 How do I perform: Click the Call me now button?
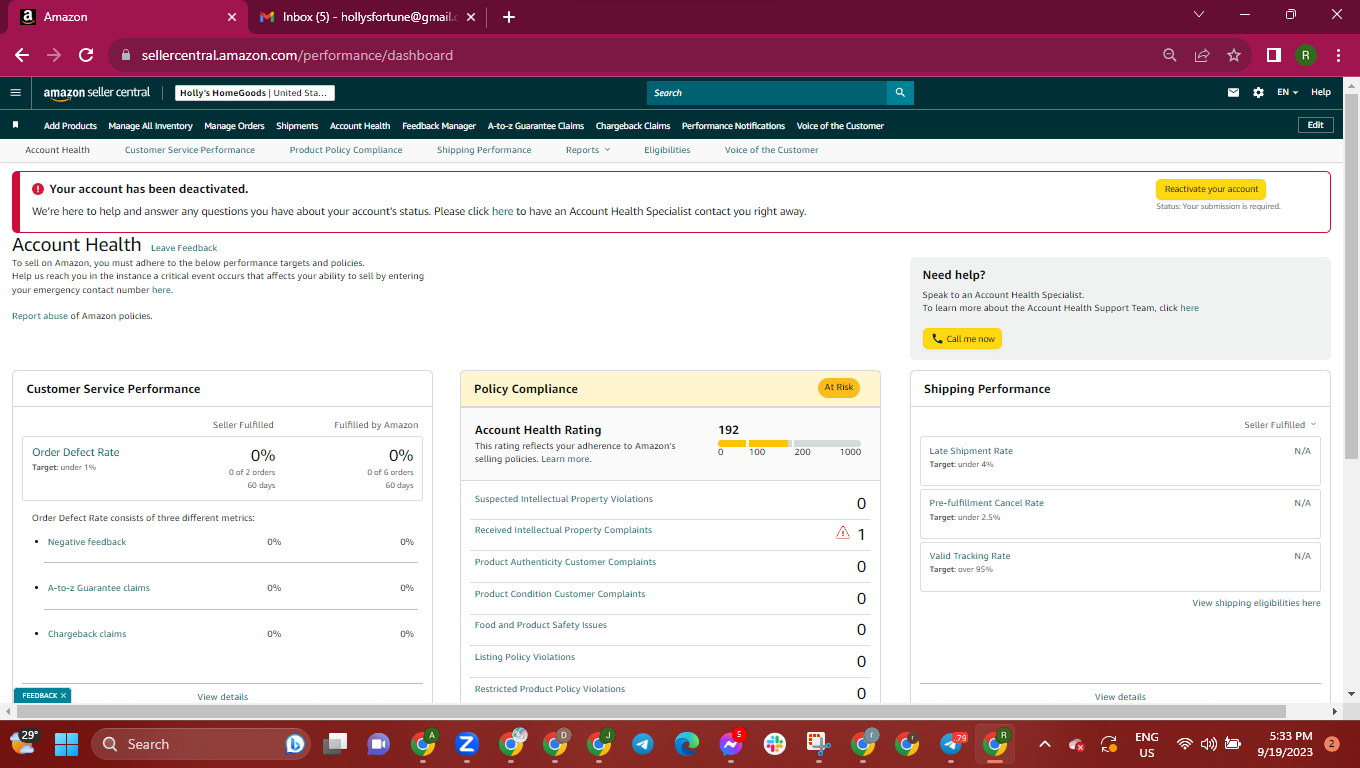pyautogui.click(x=962, y=339)
